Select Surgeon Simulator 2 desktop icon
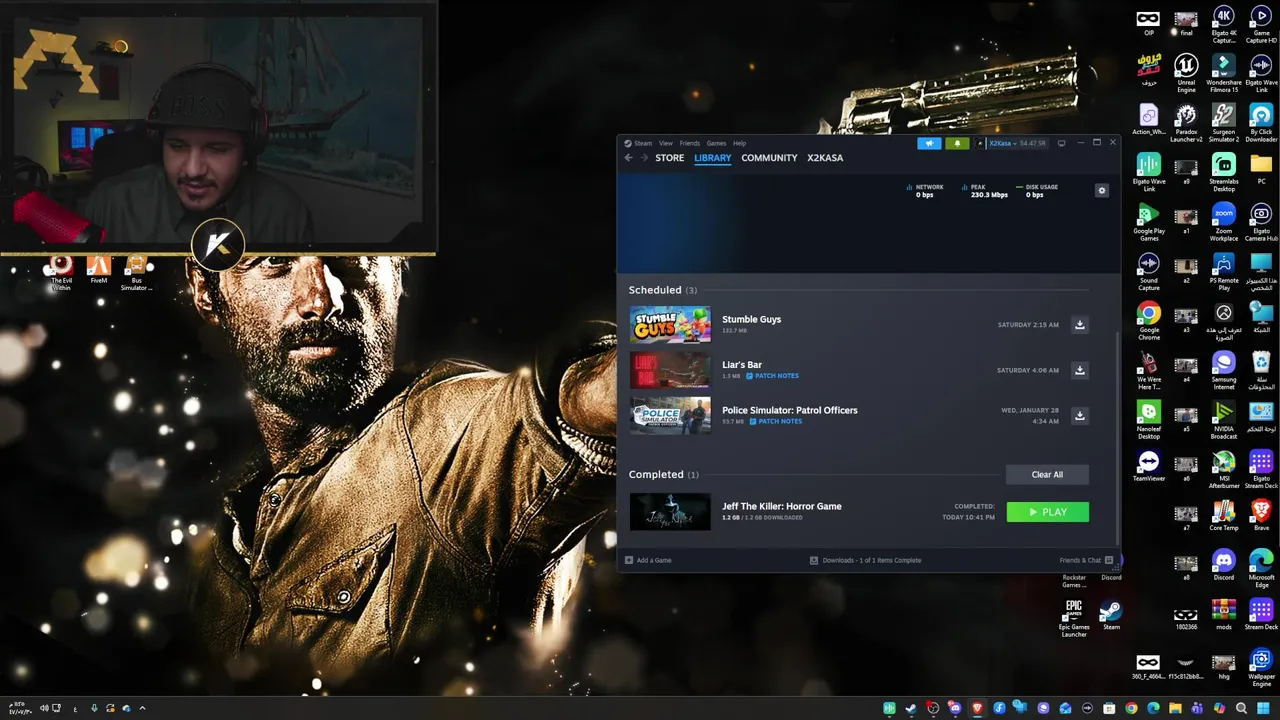This screenshot has width=1280, height=720. click(x=1223, y=123)
